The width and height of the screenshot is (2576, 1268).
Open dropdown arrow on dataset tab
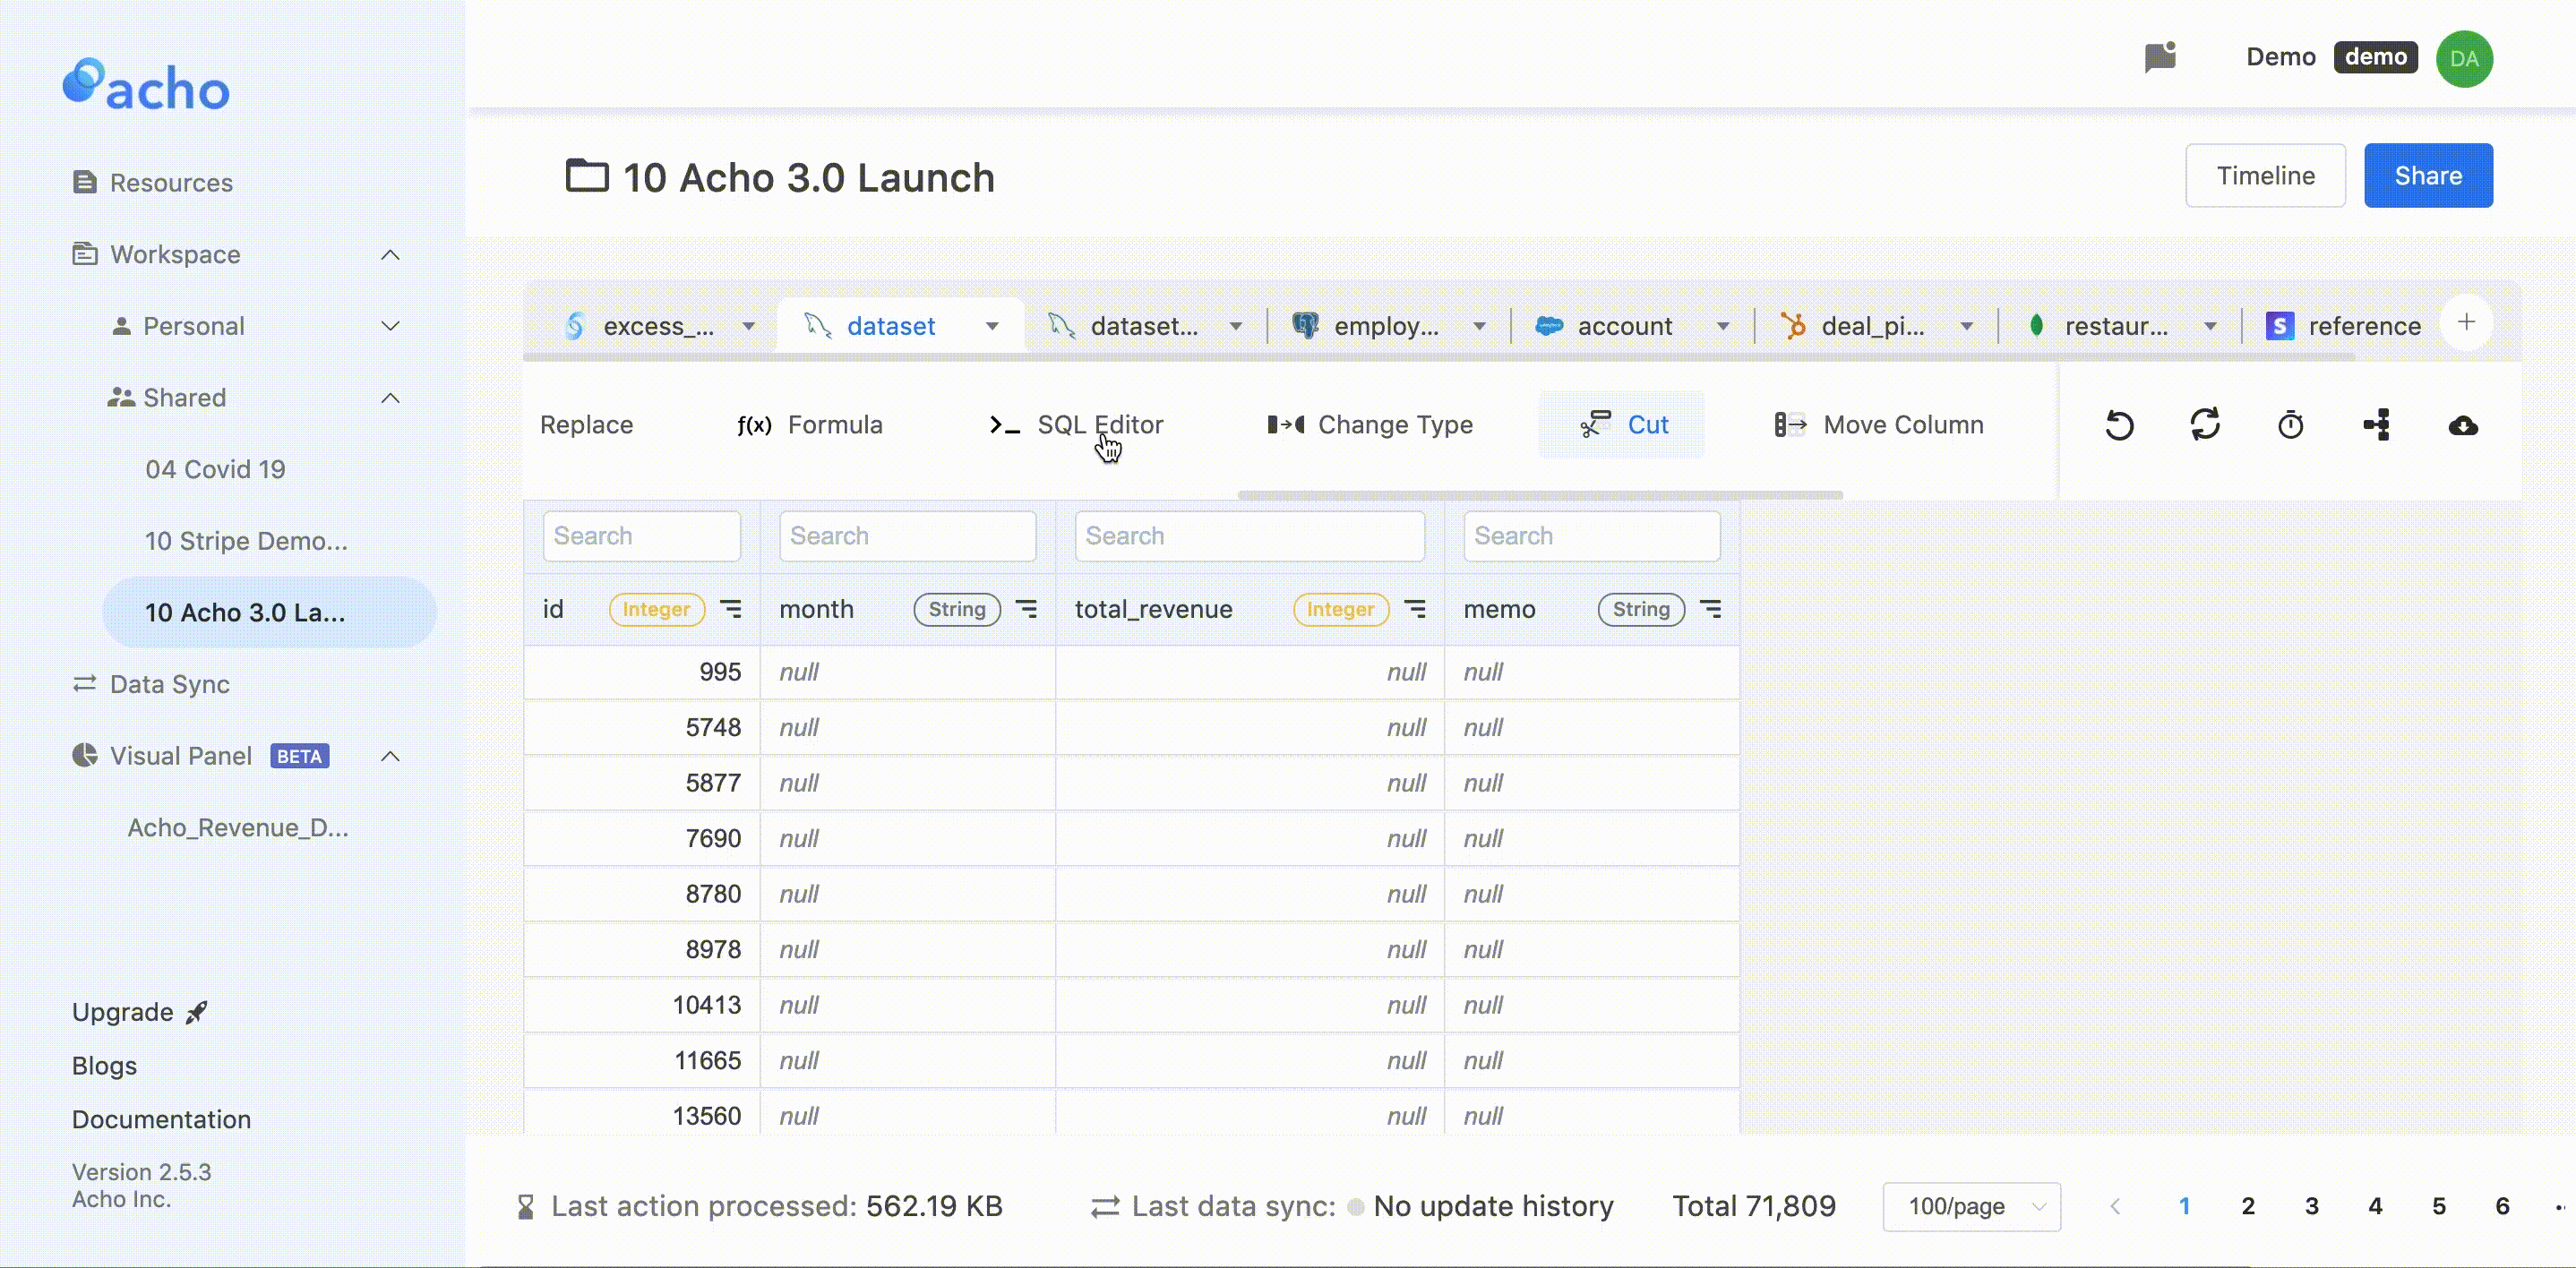(x=991, y=326)
